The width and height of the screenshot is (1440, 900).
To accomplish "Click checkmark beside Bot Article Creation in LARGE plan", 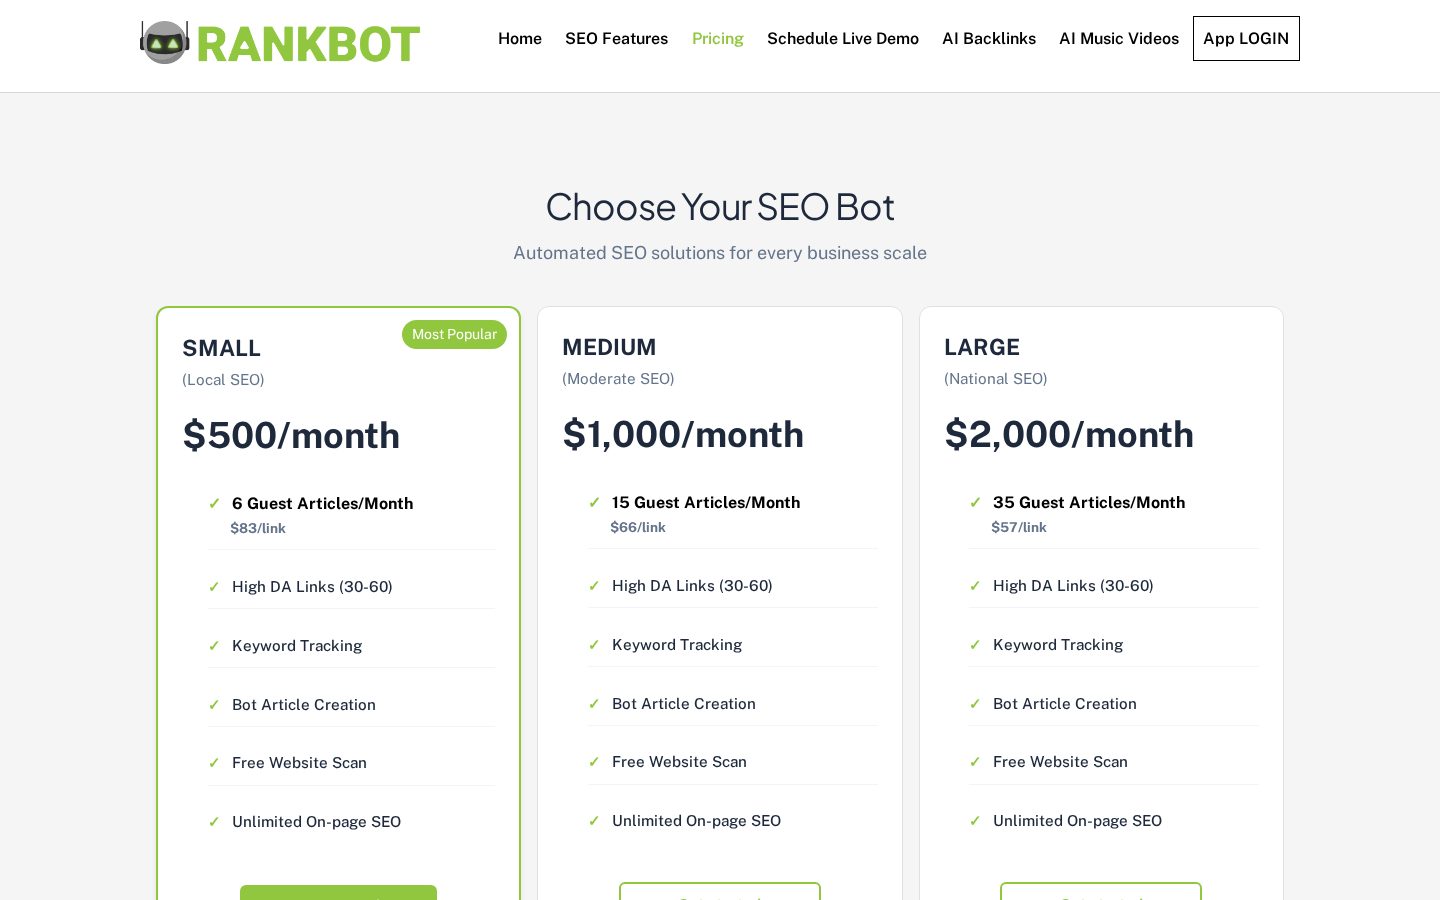I will click(975, 703).
